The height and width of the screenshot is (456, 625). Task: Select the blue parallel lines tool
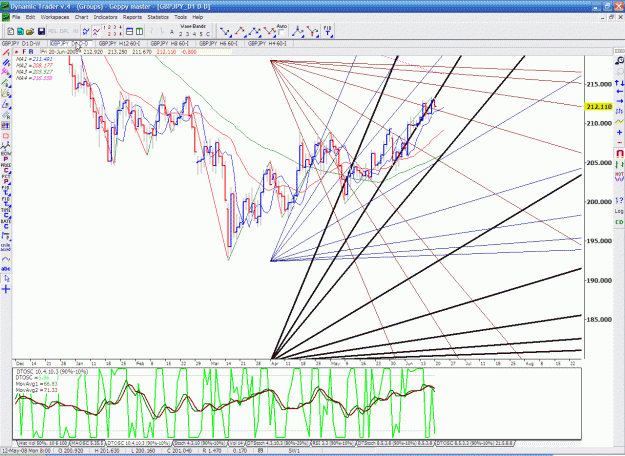point(6,63)
